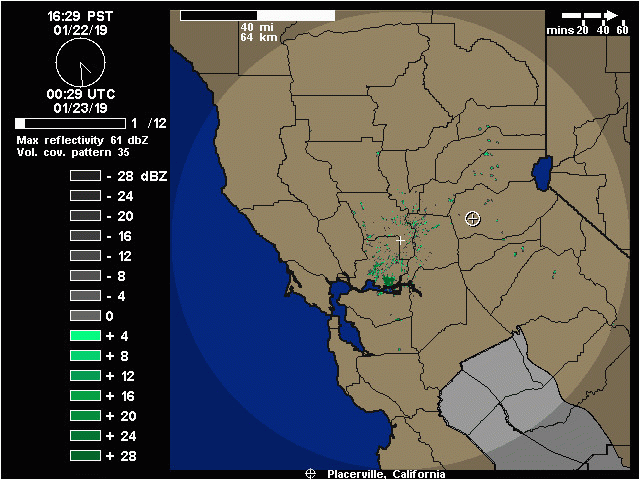Select the -8 dBZ color swatch
The width and height of the screenshot is (640, 480).
85,276
